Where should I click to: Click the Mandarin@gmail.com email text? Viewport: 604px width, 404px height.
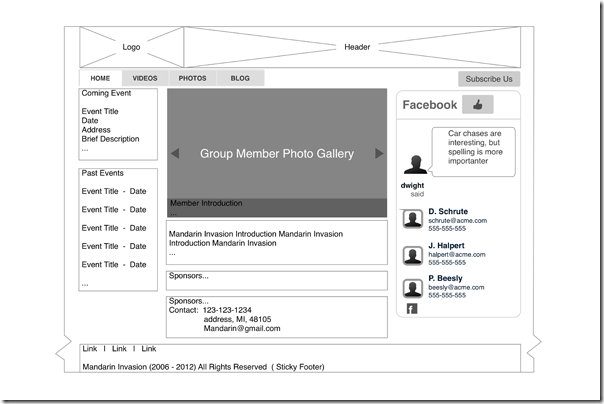coord(242,329)
